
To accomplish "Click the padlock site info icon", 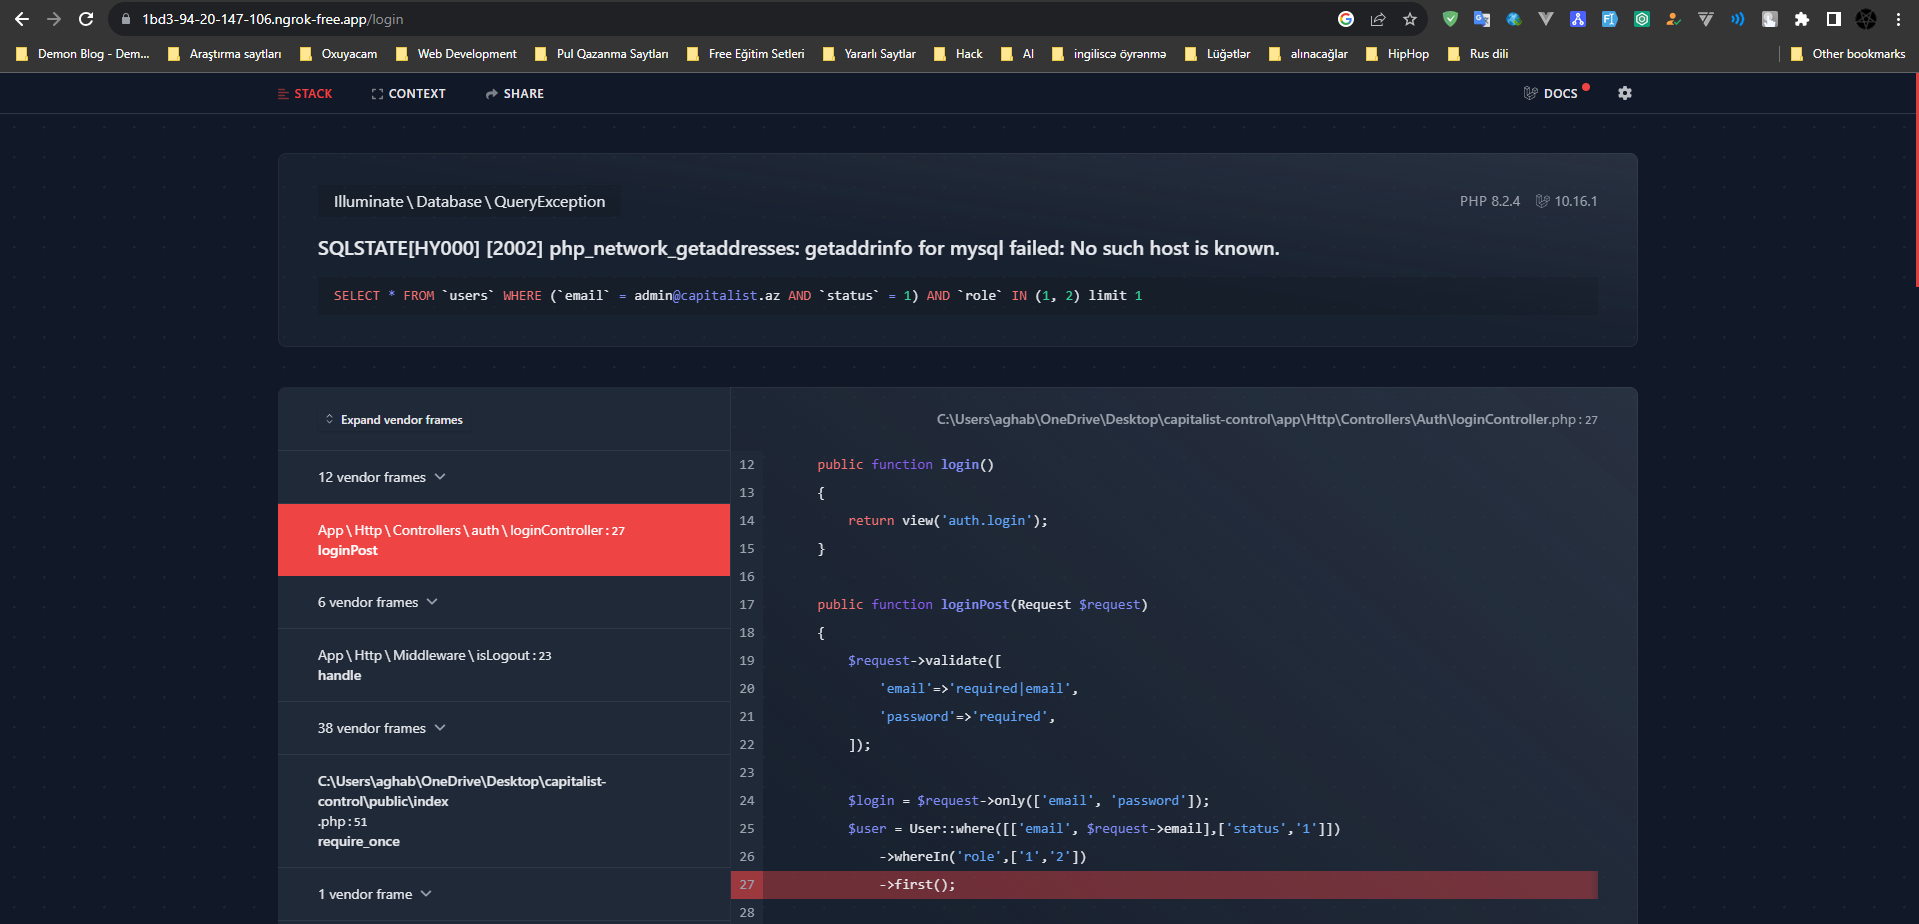I will (126, 19).
